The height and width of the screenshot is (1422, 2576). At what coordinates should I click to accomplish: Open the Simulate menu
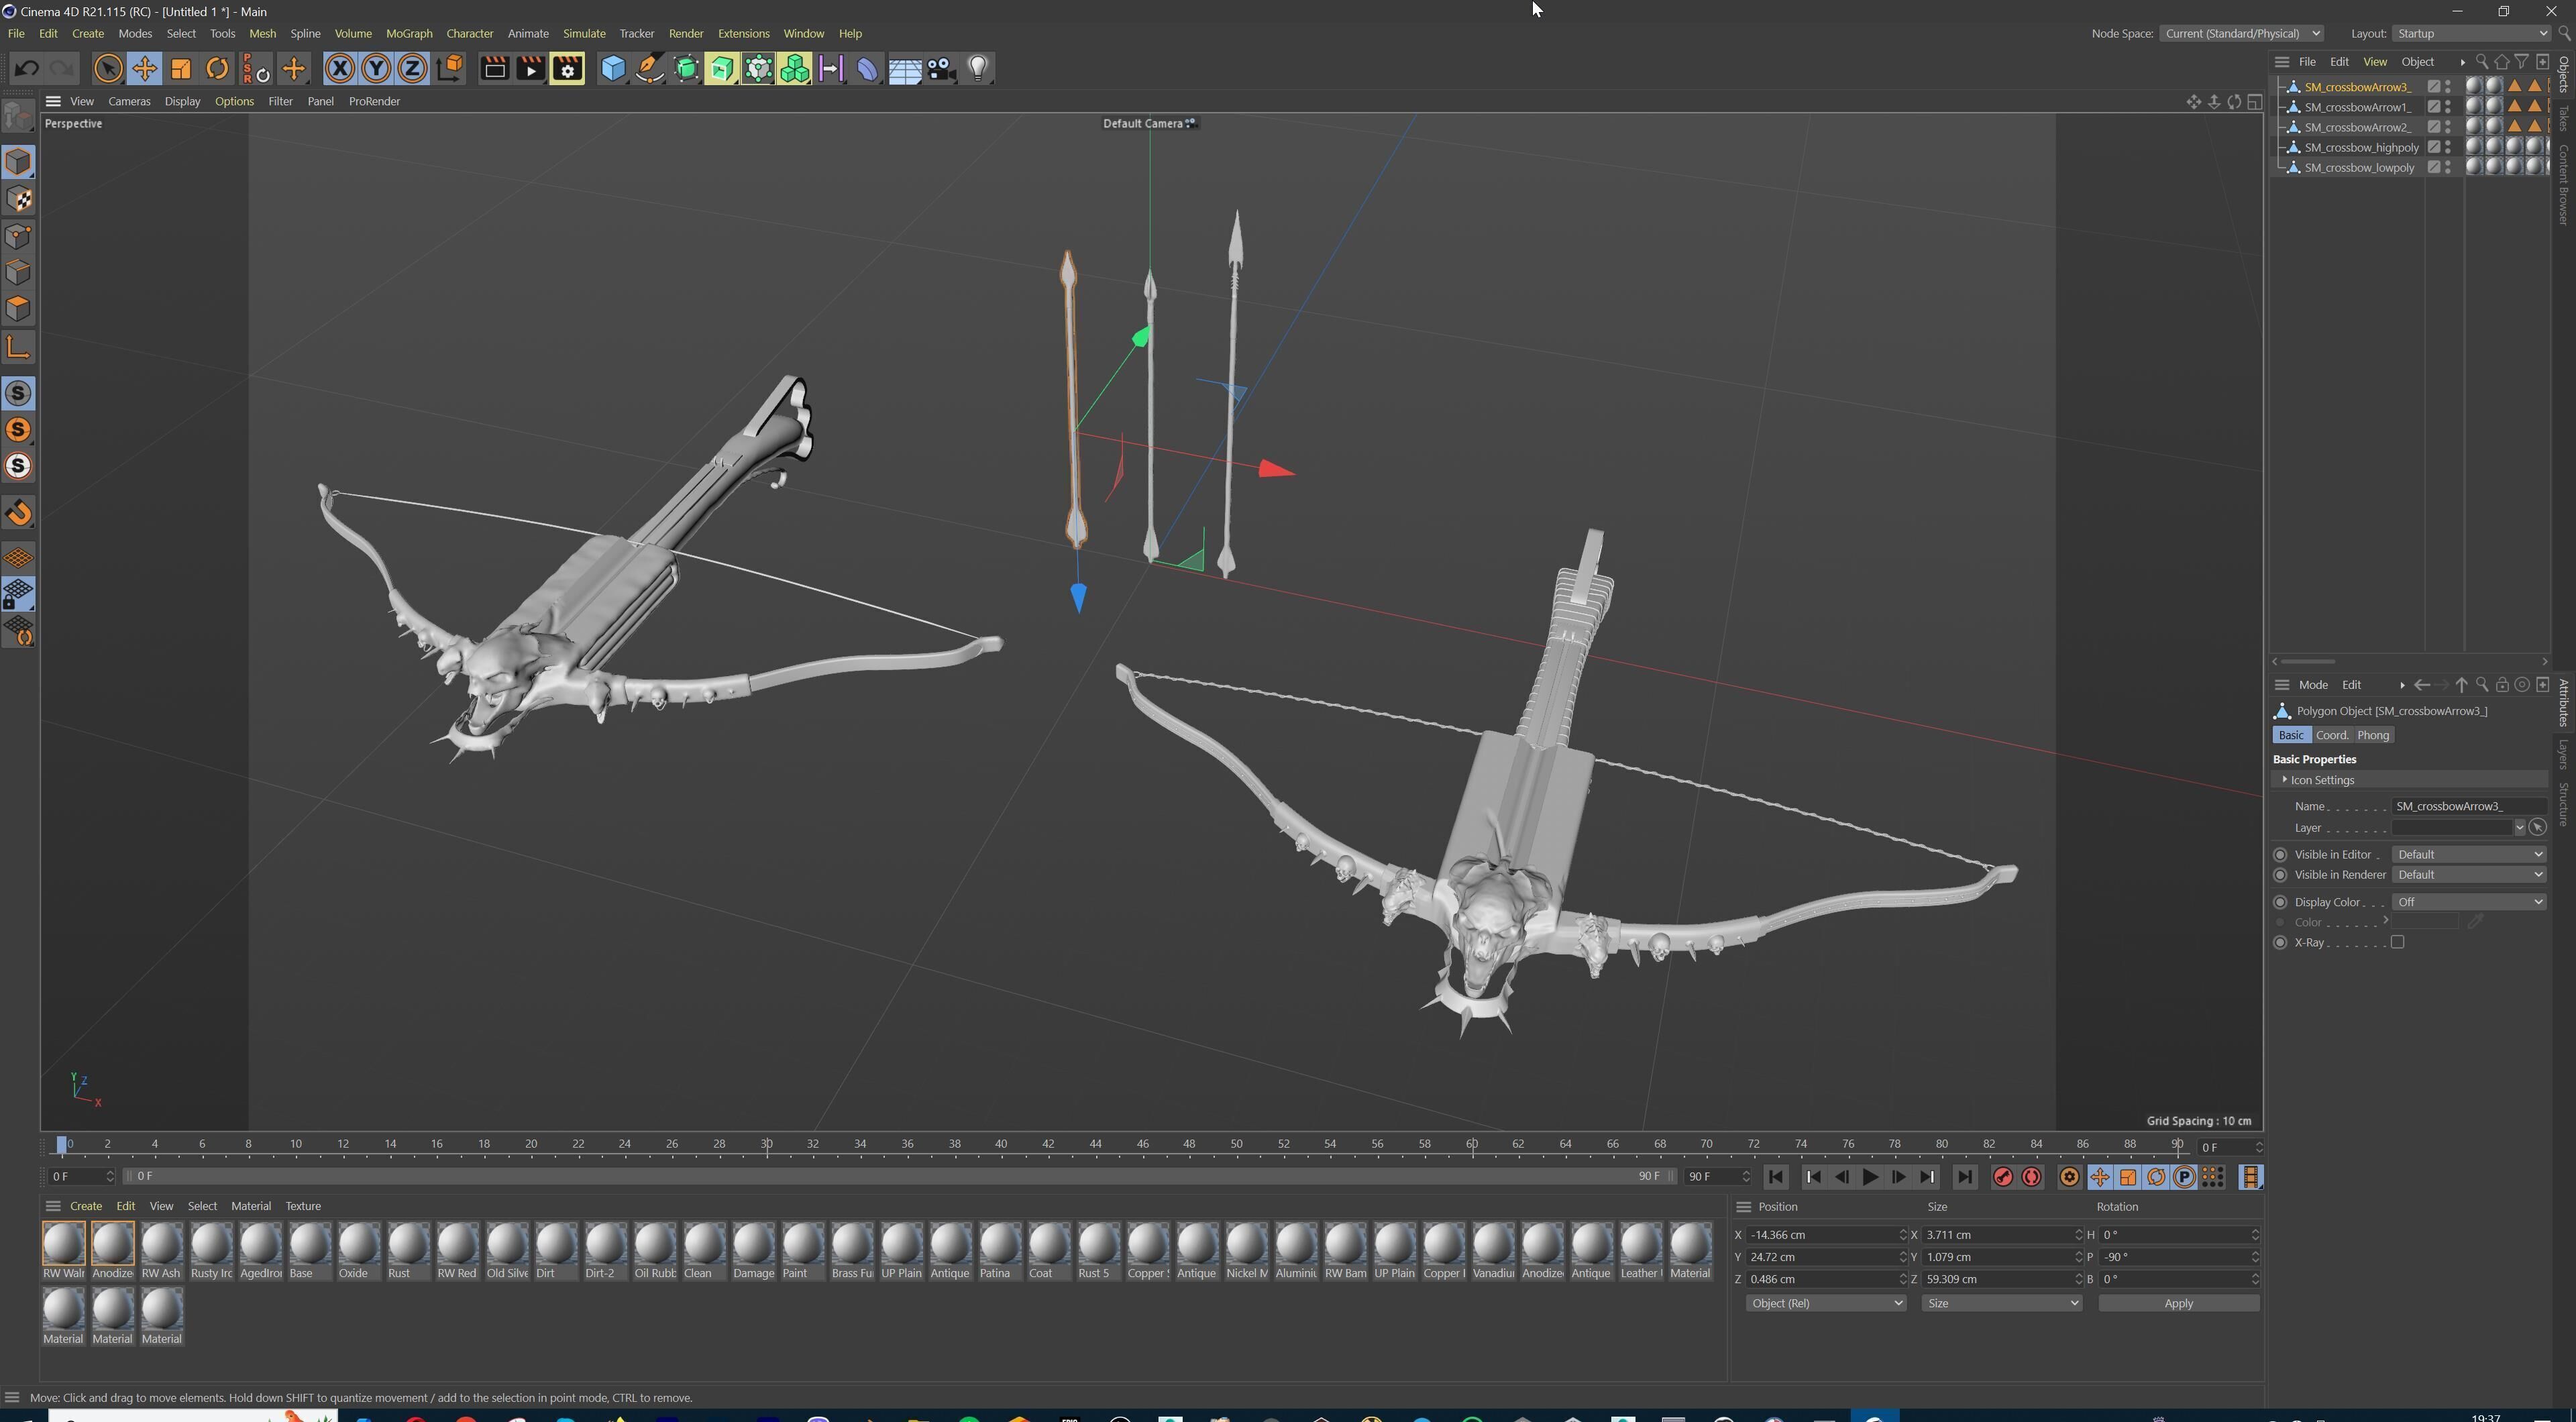(x=584, y=33)
